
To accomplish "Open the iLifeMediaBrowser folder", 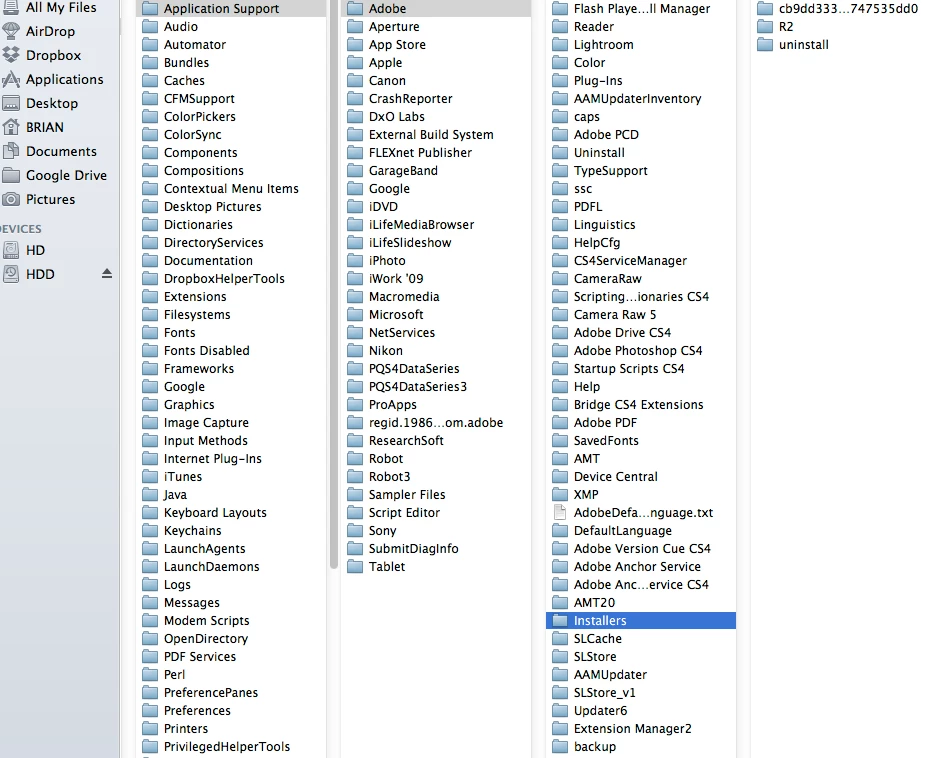I will tap(436, 224).
